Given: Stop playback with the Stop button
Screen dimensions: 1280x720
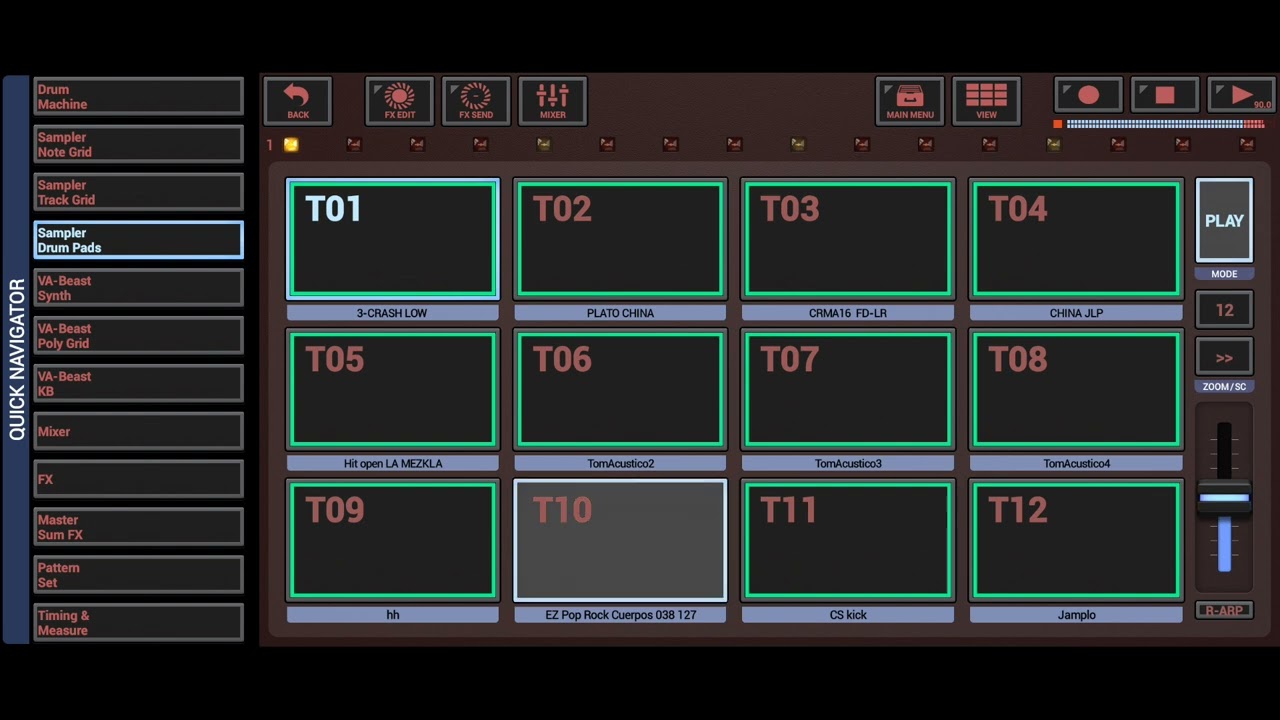Looking at the screenshot, I should pos(1165,96).
